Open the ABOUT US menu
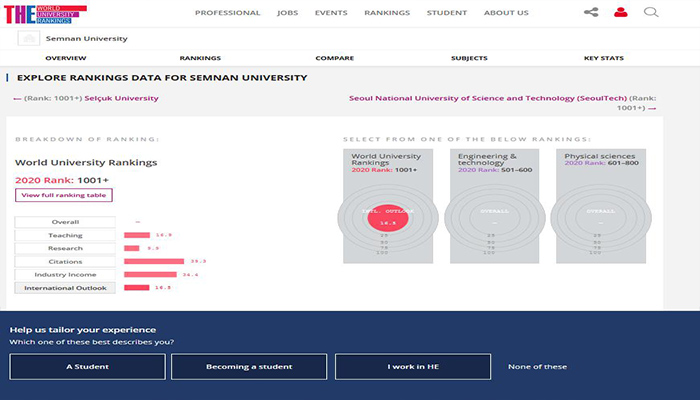The height and width of the screenshot is (400, 700). coord(506,13)
